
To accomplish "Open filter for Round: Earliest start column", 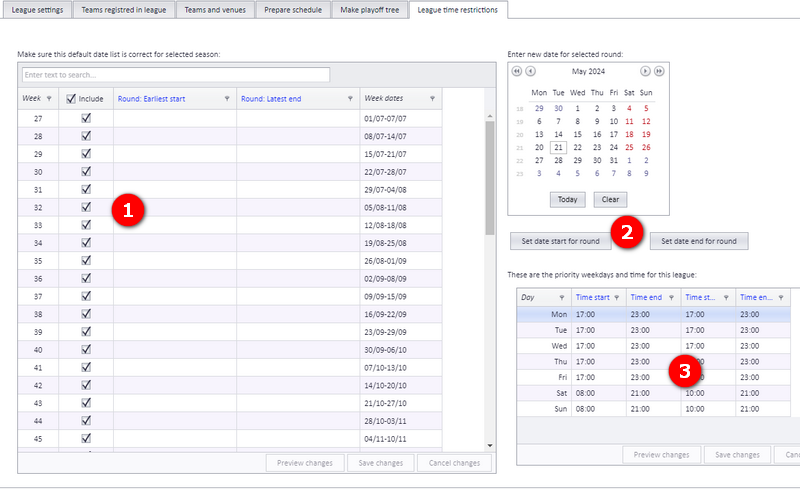I will (x=227, y=99).
